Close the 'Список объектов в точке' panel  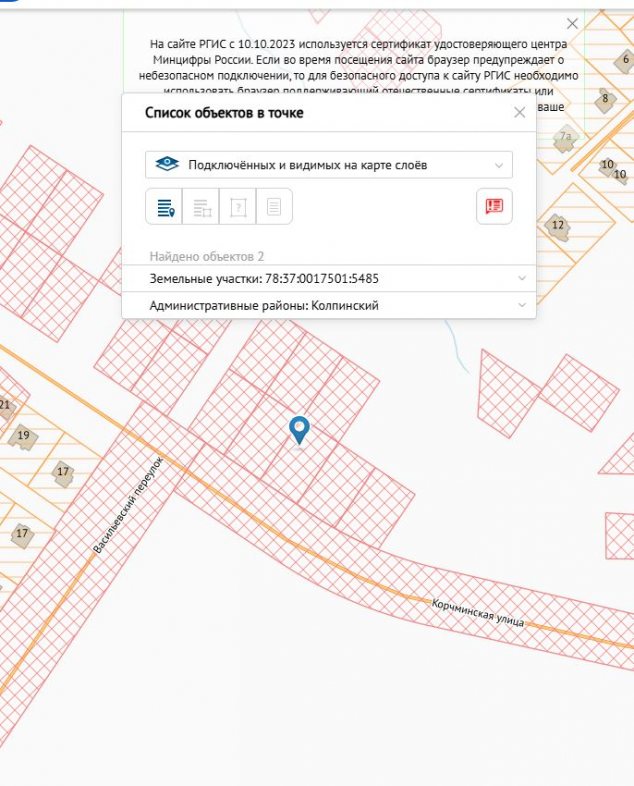[x=519, y=113]
